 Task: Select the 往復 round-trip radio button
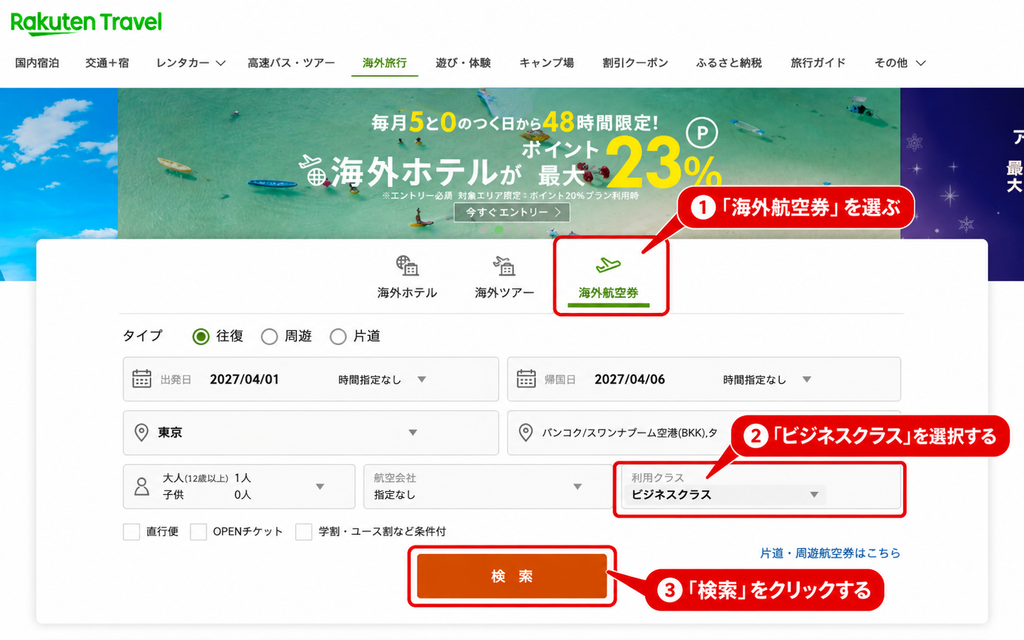pyautogui.click(x=201, y=336)
